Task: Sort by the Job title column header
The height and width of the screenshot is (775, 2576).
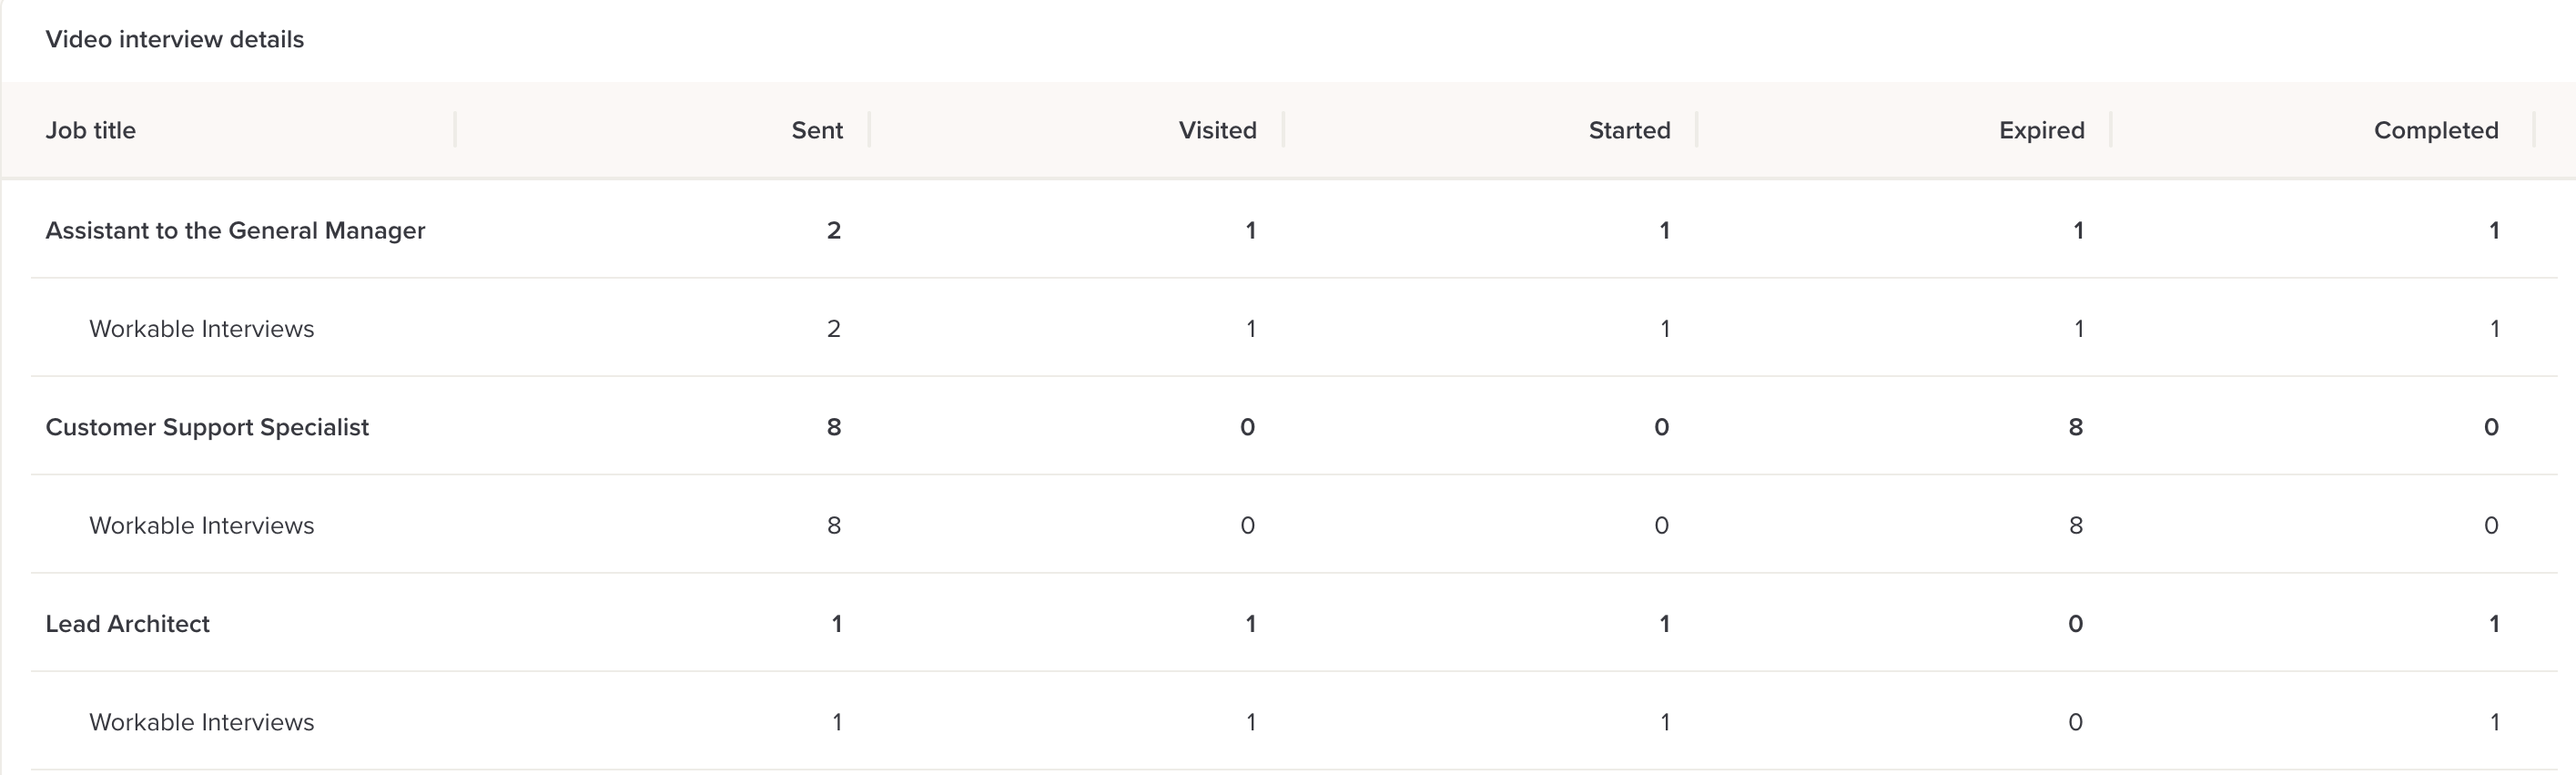Action: pyautogui.click(x=91, y=131)
